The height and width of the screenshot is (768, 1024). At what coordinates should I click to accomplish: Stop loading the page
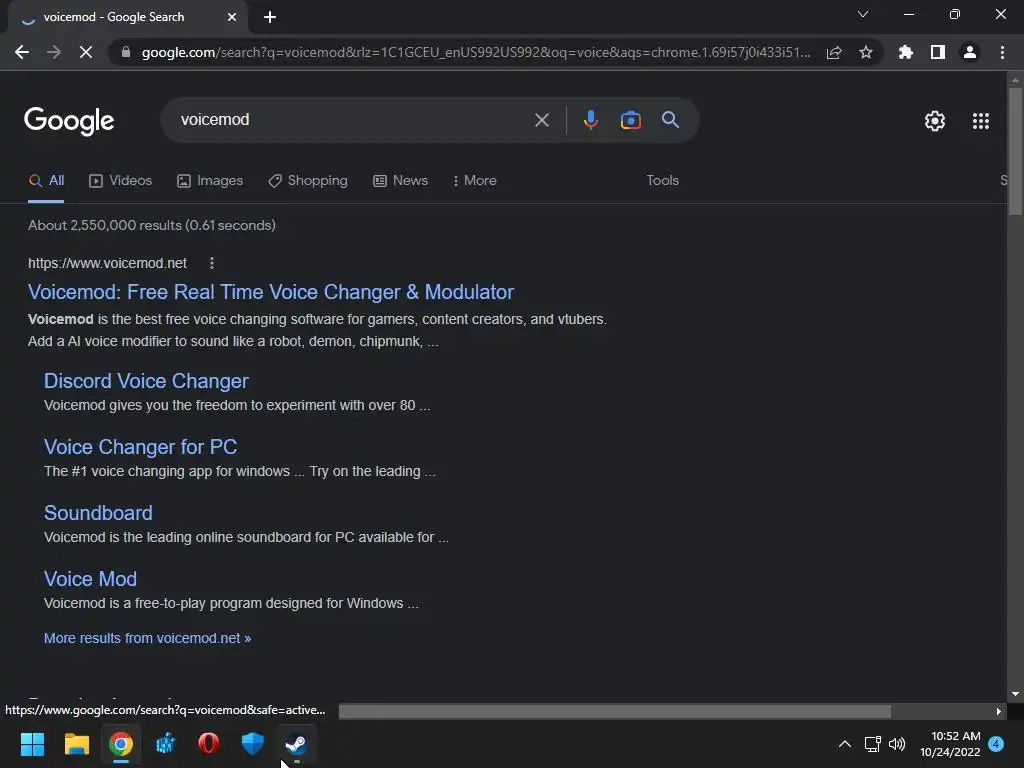pos(86,52)
